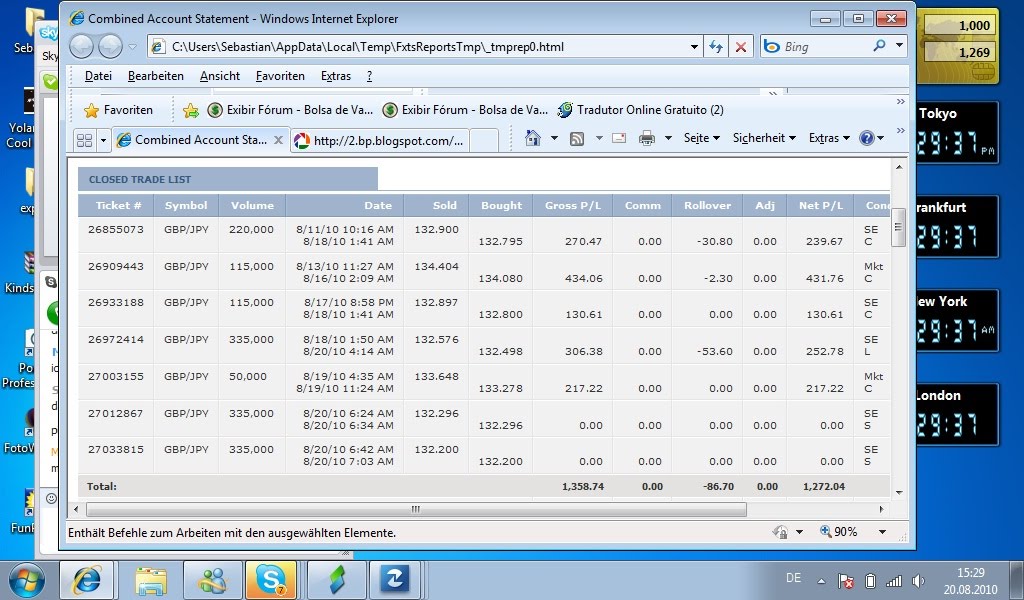Click the Add to Favorites bar star icon
The height and width of the screenshot is (600, 1024).
(x=191, y=110)
